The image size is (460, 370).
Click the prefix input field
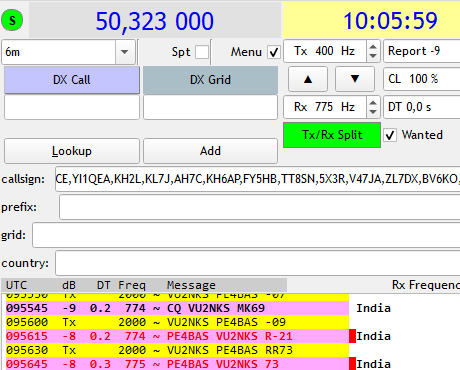260,207
